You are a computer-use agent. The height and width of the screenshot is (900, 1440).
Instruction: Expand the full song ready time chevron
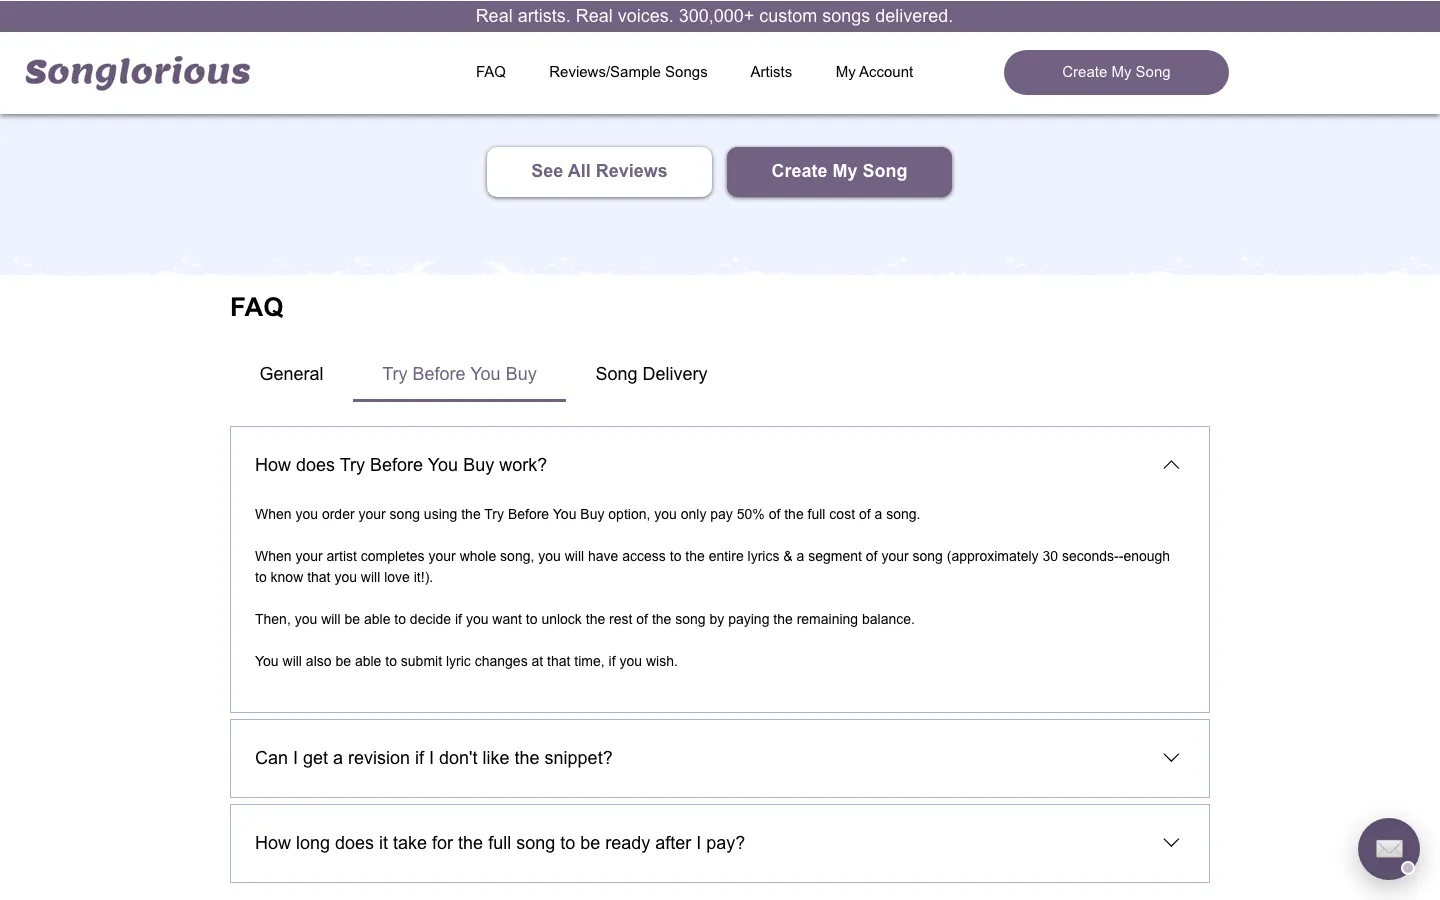pyautogui.click(x=1171, y=843)
